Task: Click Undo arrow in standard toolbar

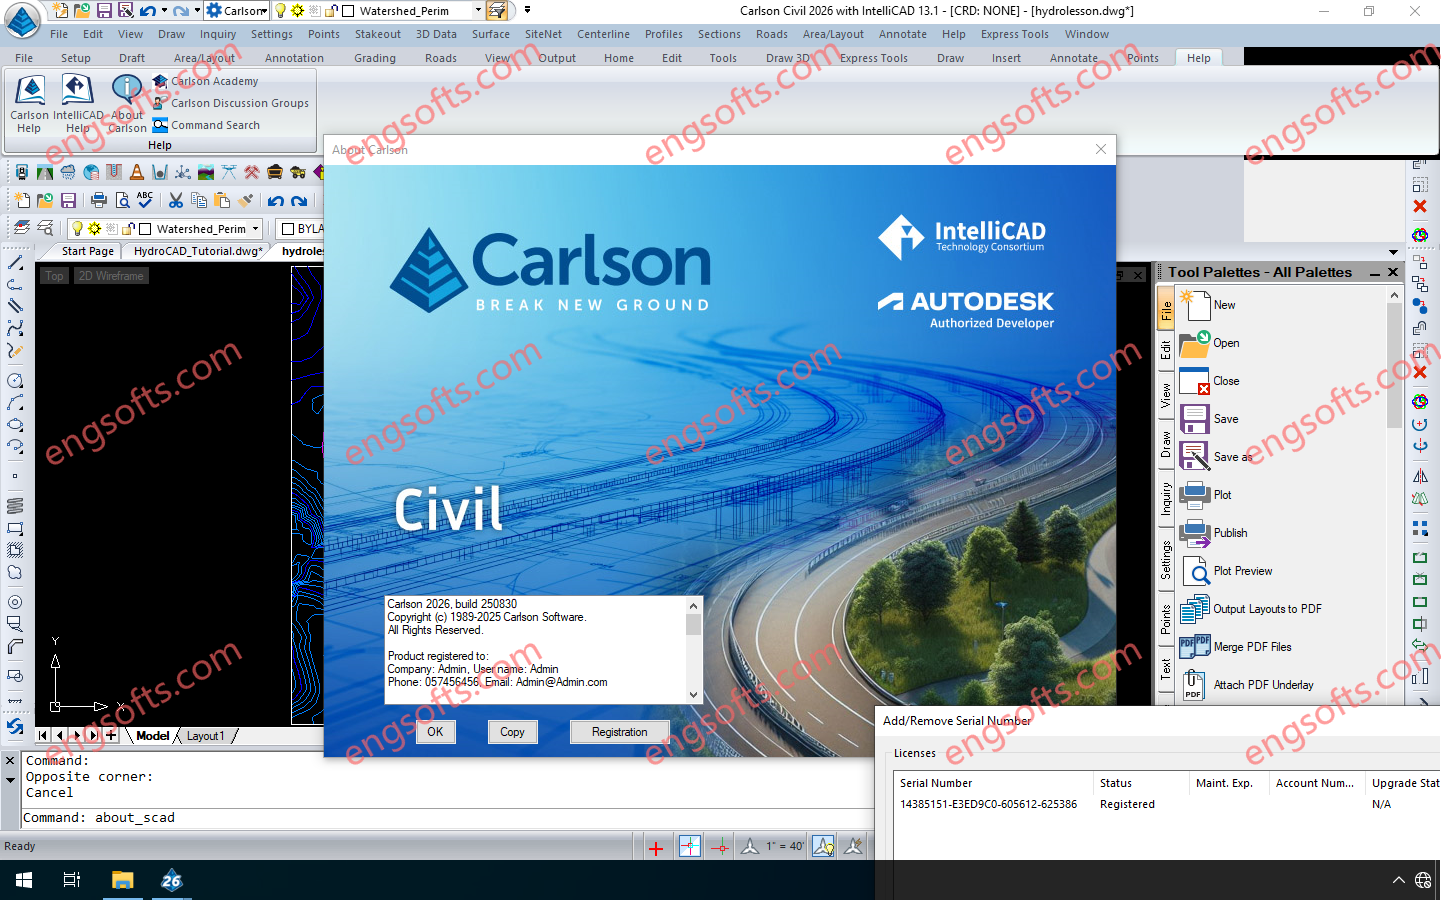Action: 275,200
